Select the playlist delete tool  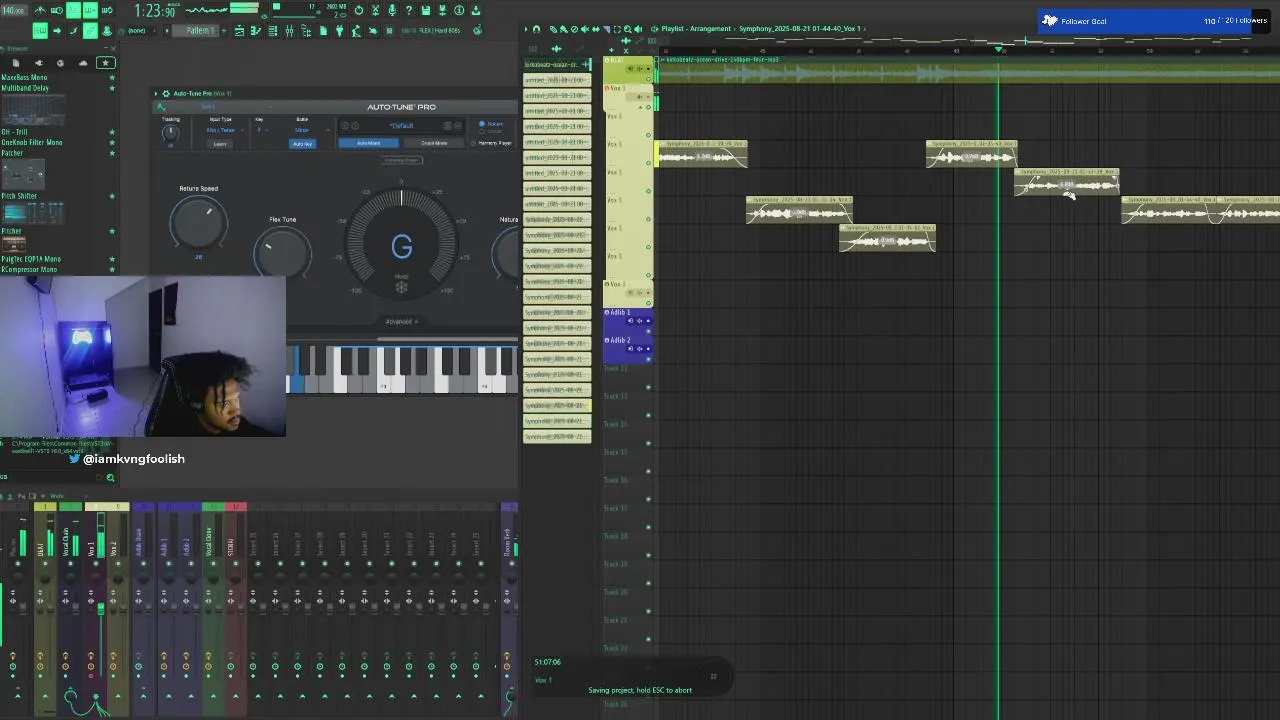[x=574, y=29]
